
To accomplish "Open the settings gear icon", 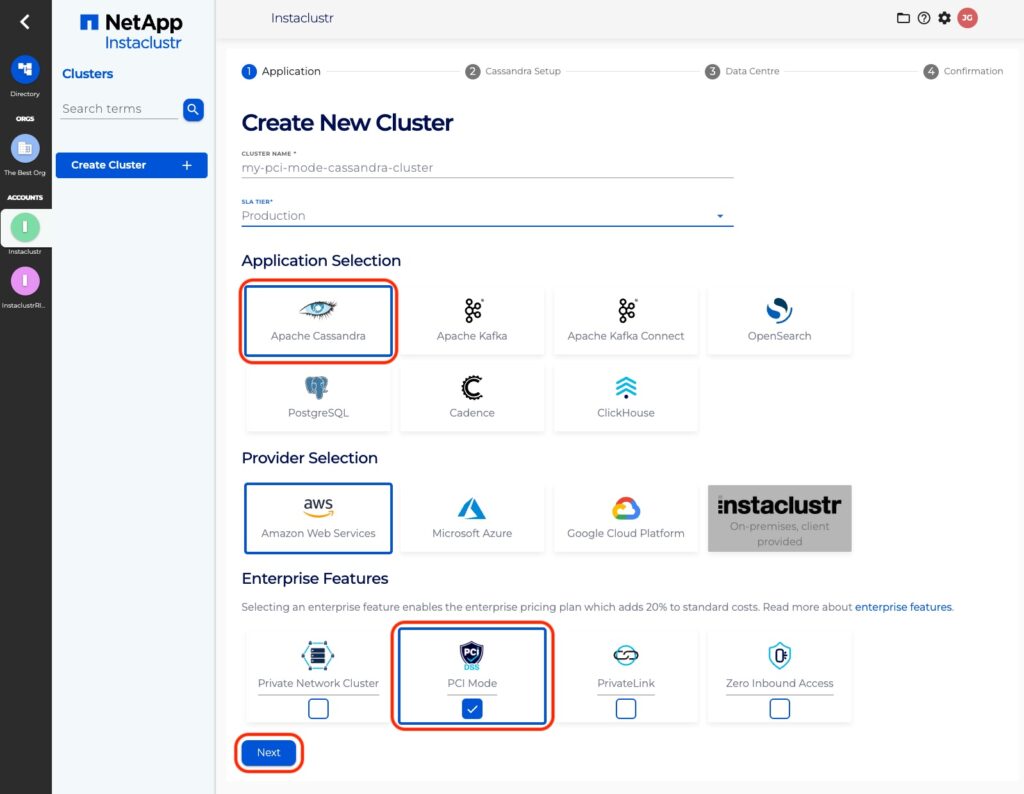I will click(944, 18).
